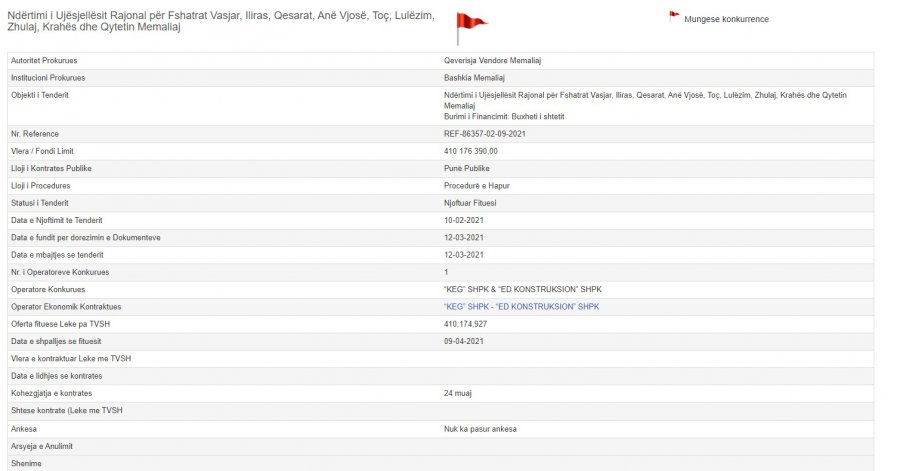Click the Arsyeja e Anulimit label
900x471 pixels.
42,446
